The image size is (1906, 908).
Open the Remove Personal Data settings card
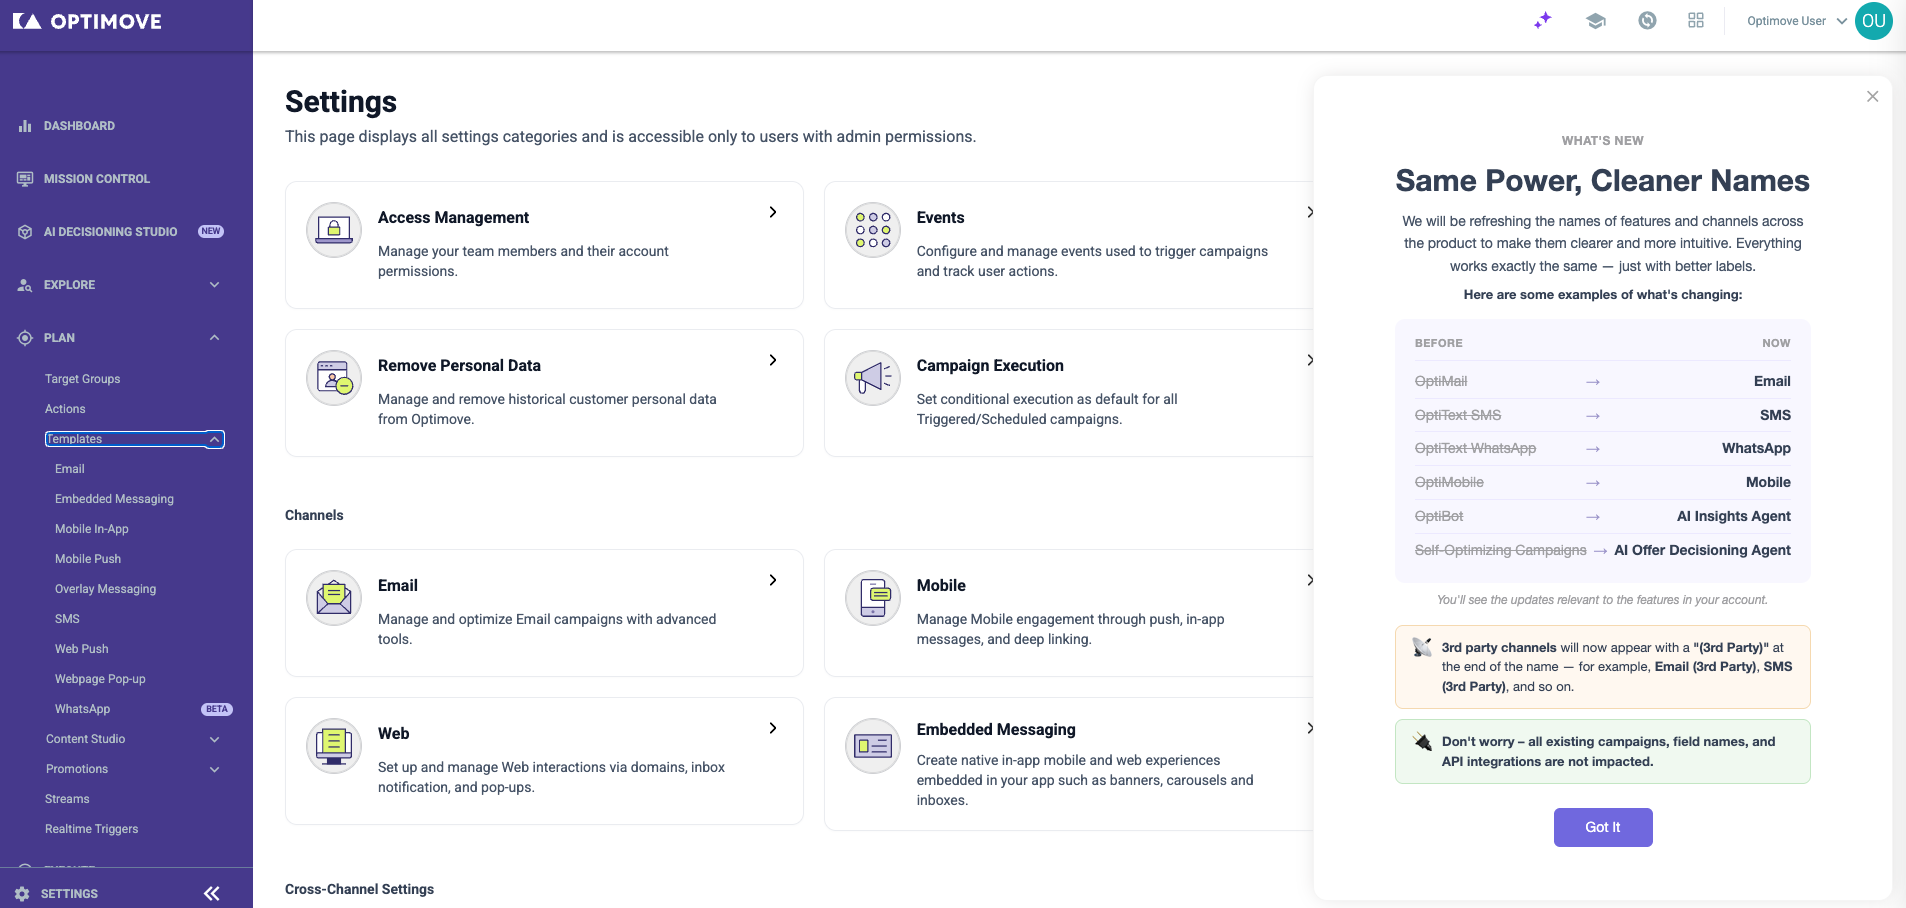click(x=544, y=393)
